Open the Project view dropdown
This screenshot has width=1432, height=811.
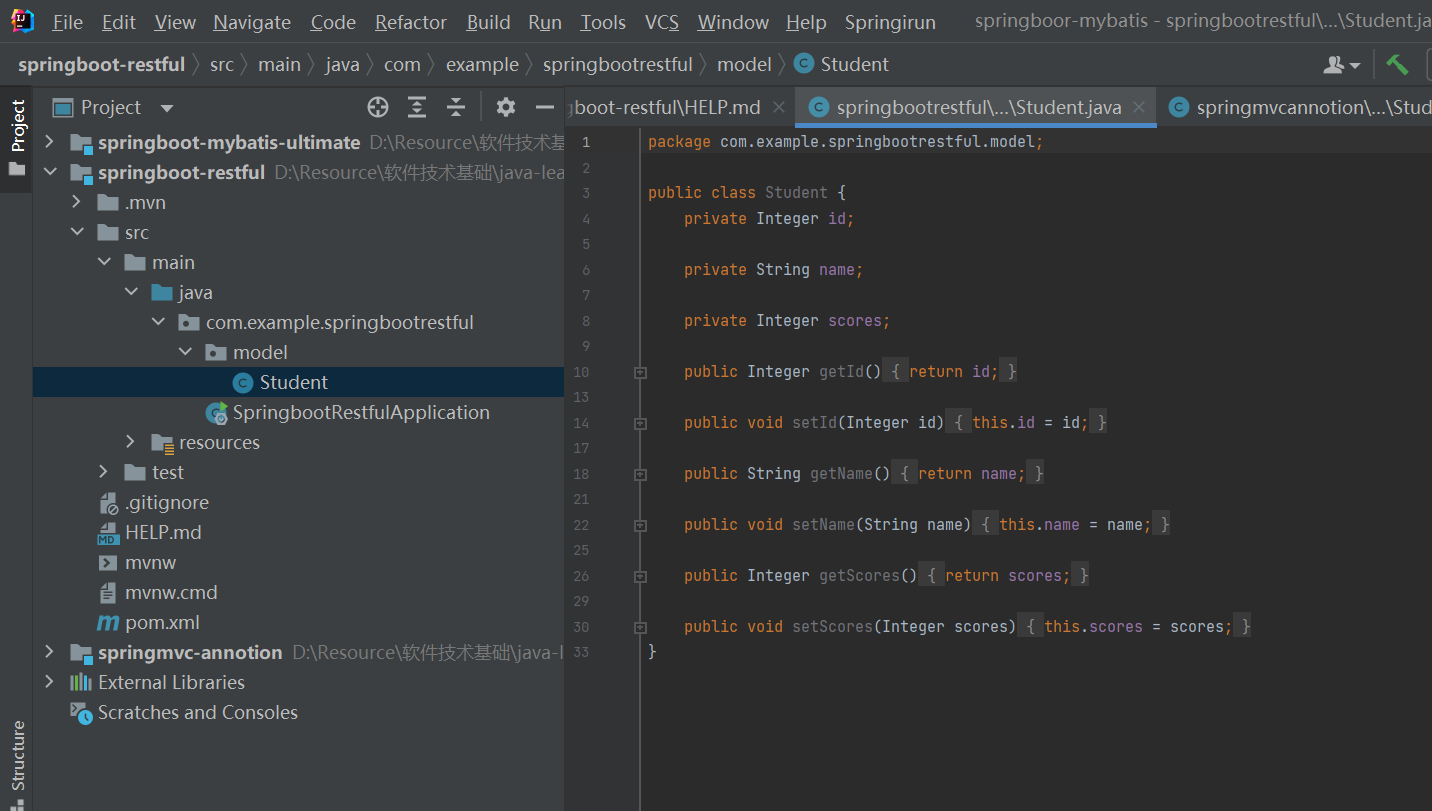click(167, 108)
